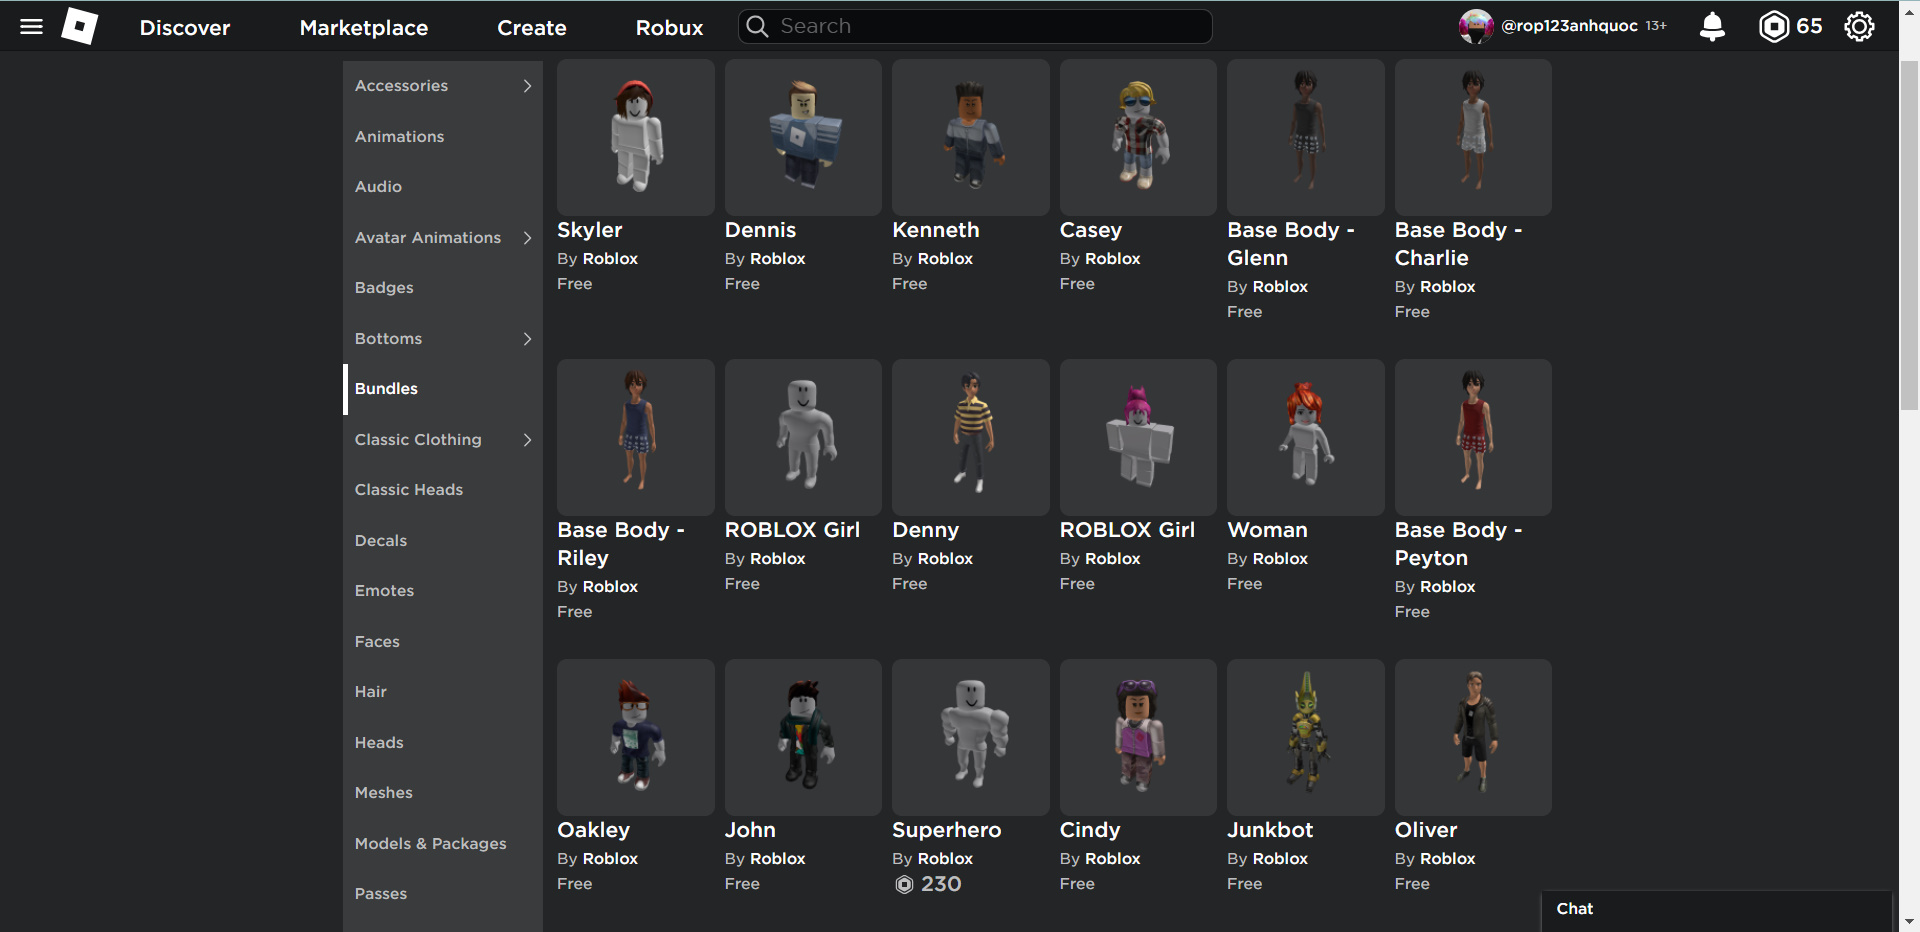
Task: Select the Bundles category
Action: point(443,389)
